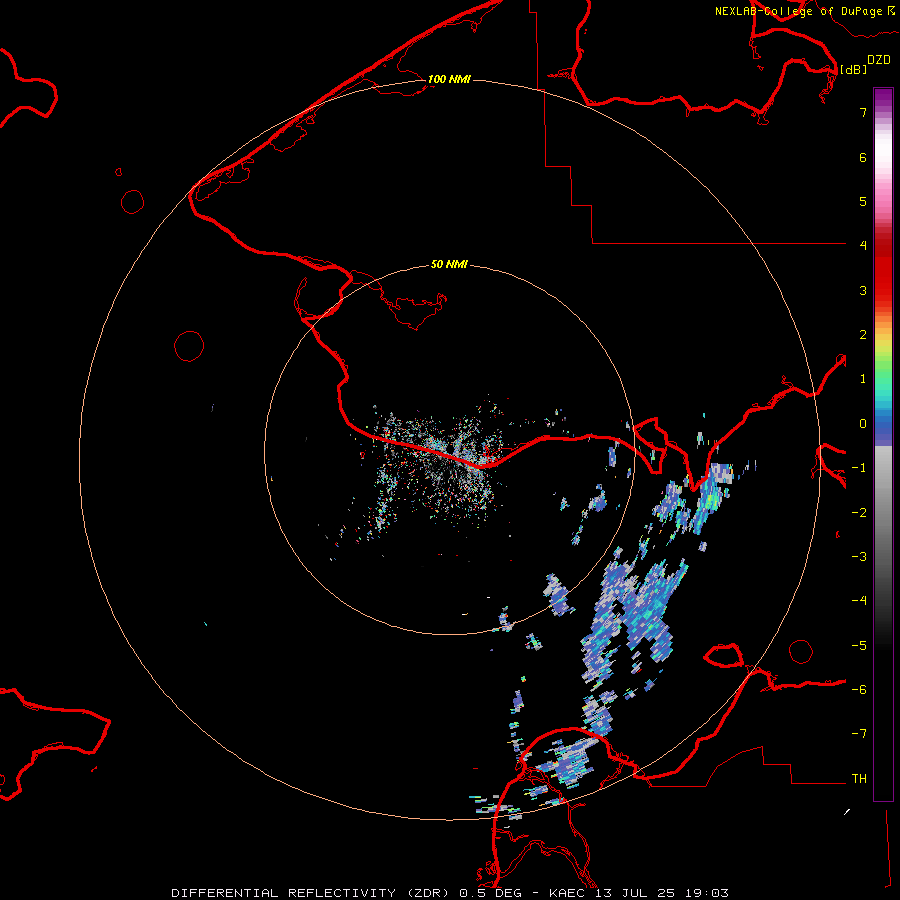Click the '2' value on the dB scale
The width and height of the screenshot is (900, 900).
point(863,335)
